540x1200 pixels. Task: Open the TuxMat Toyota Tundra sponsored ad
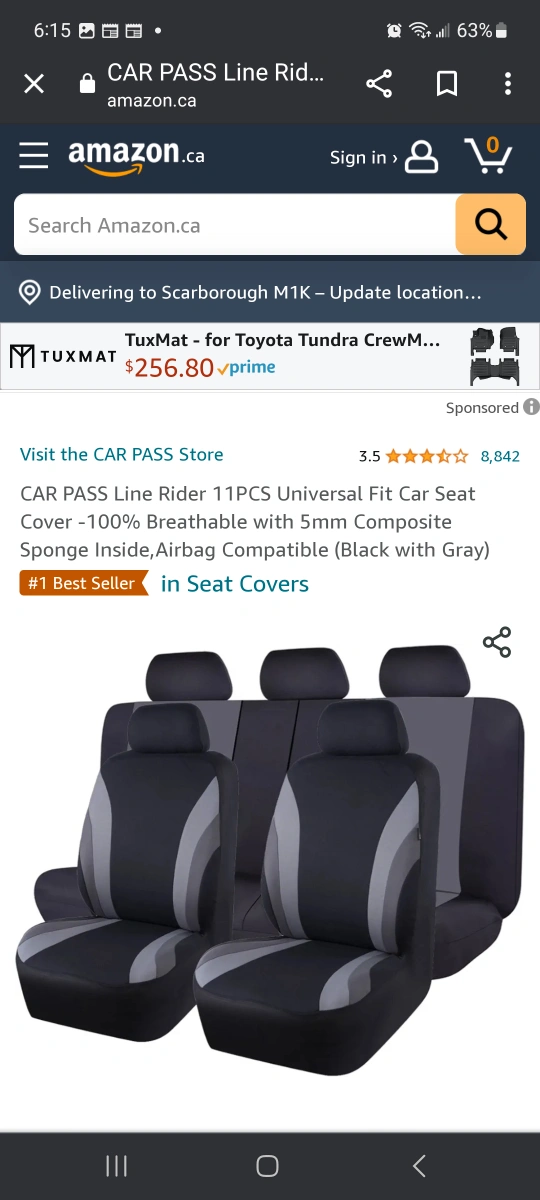(270, 356)
